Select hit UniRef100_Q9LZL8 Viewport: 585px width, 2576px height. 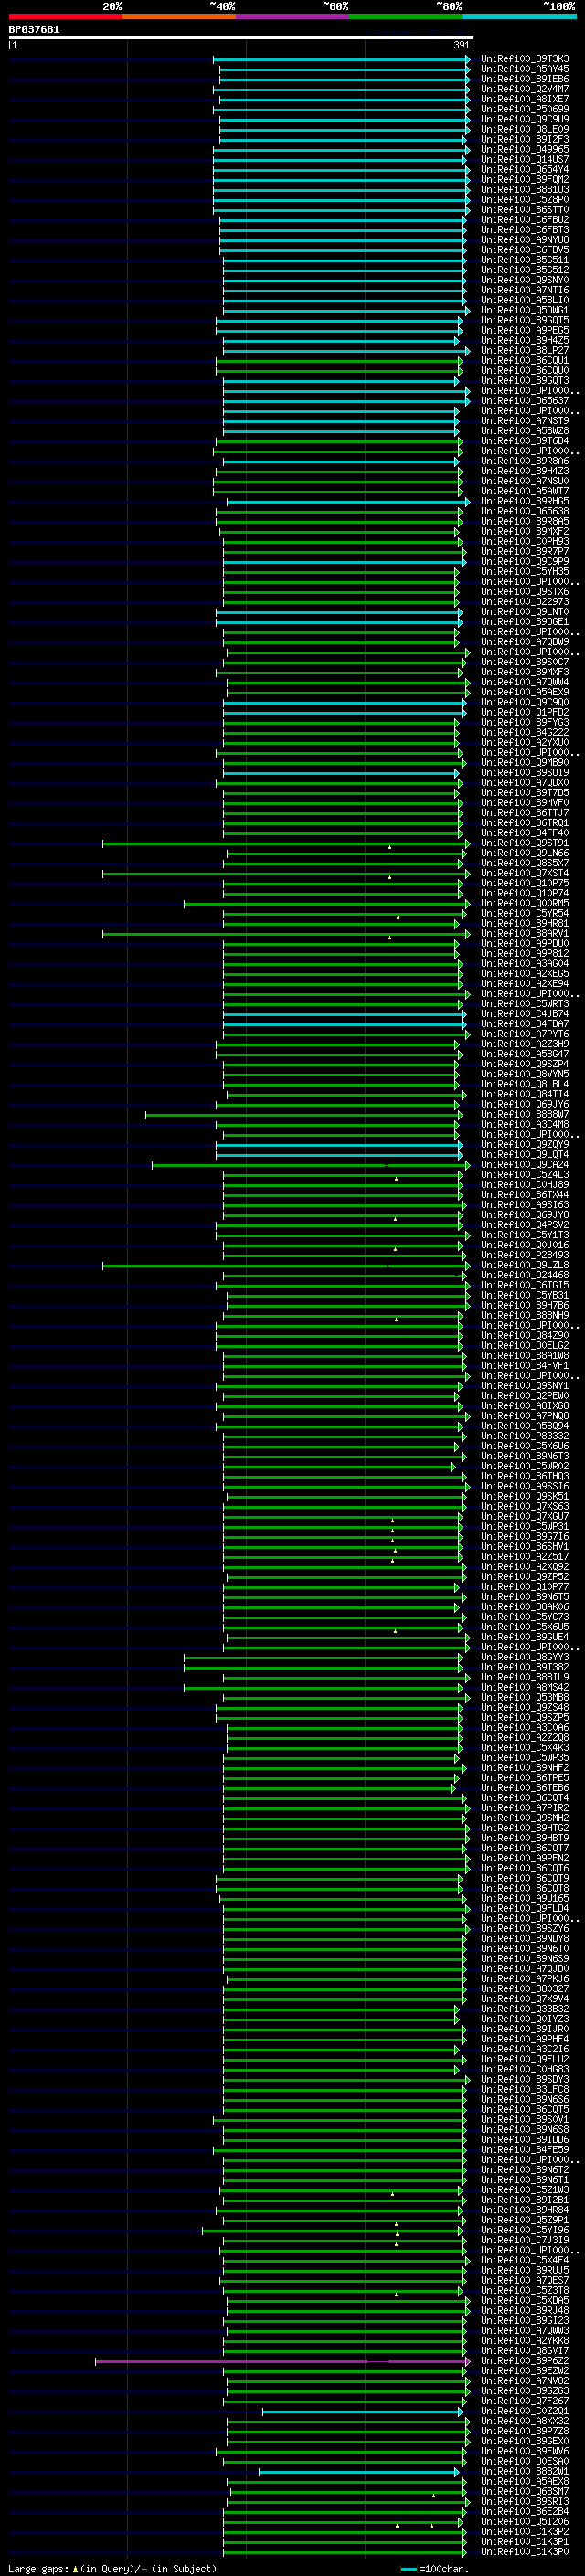(525, 1265)
